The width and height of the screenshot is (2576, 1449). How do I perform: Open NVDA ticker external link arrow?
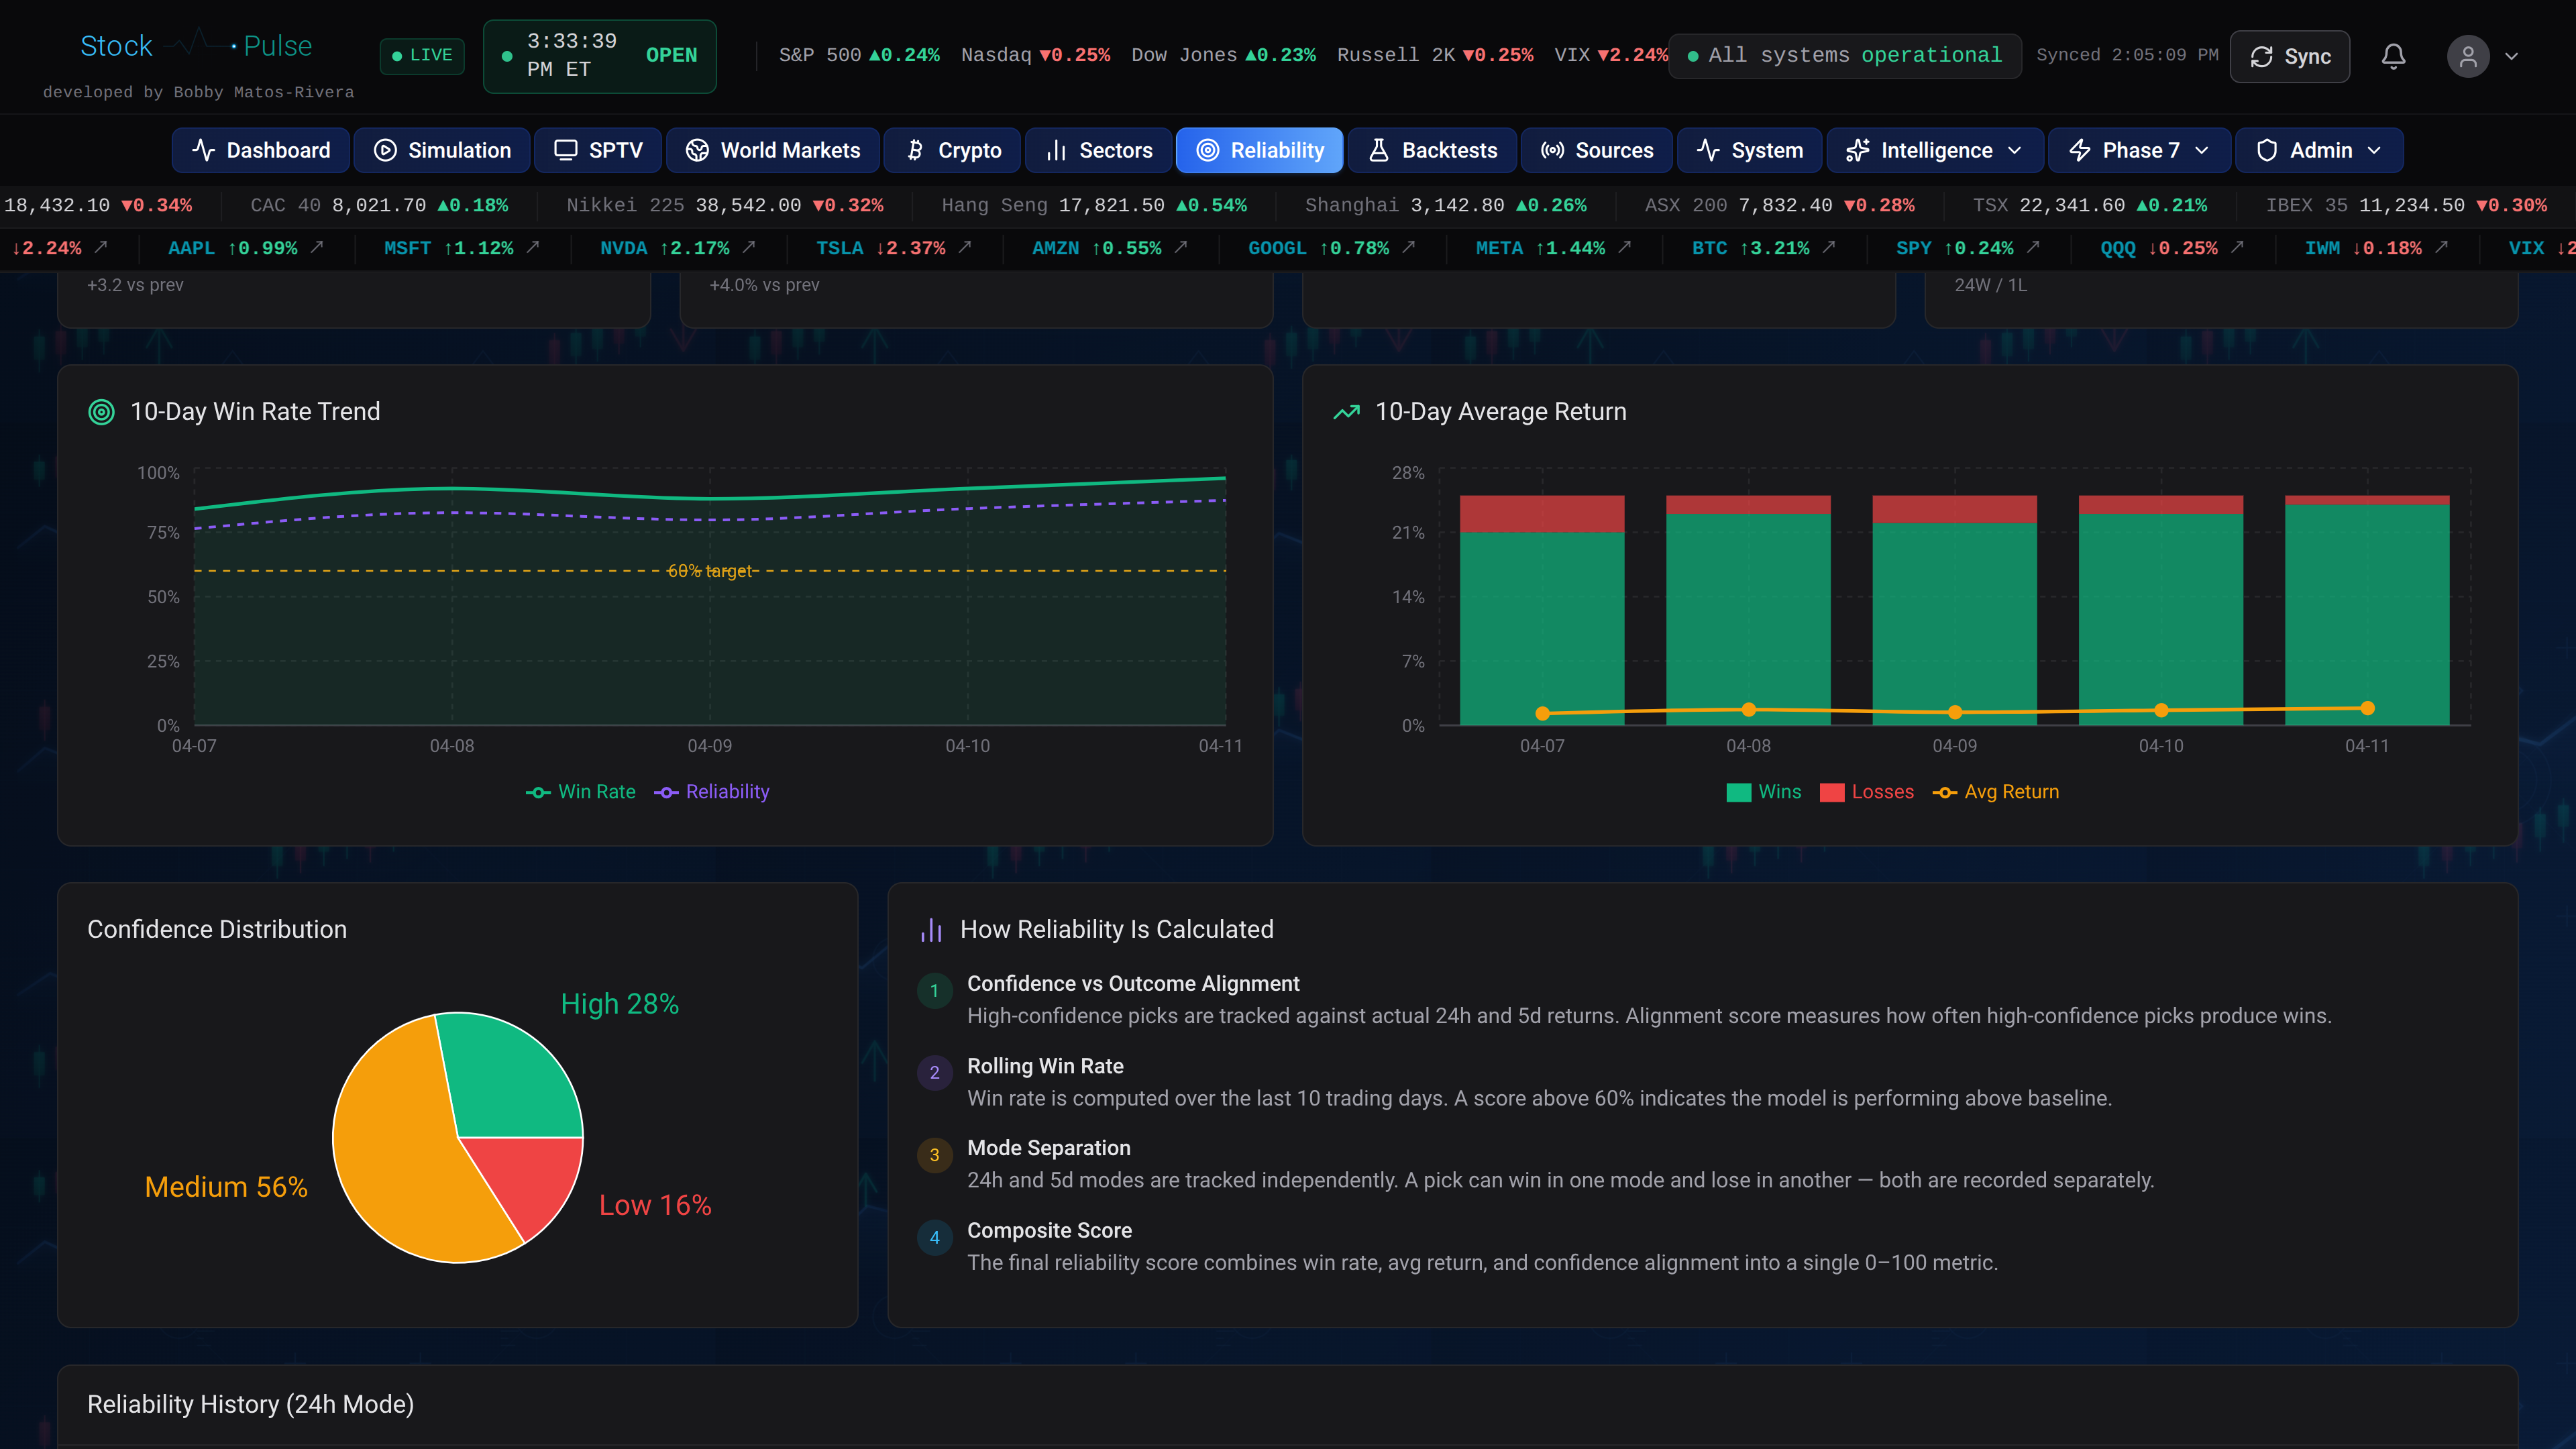click(749, 247)
